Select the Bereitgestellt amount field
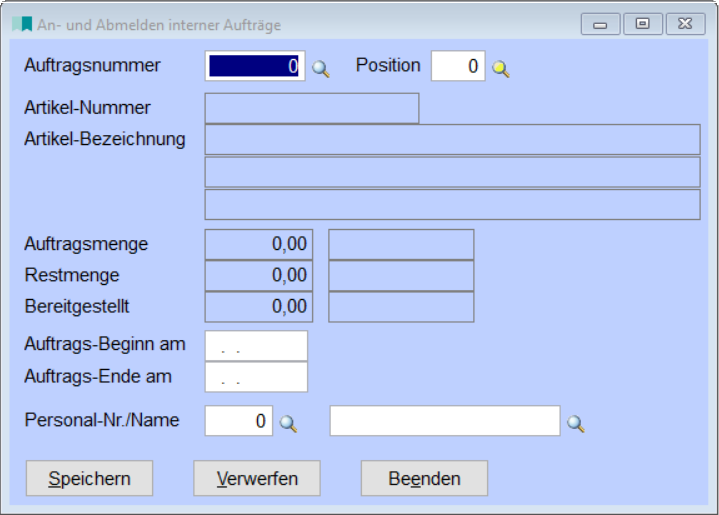The width and height of the screenshot is (719, 515). click(259, 307)
